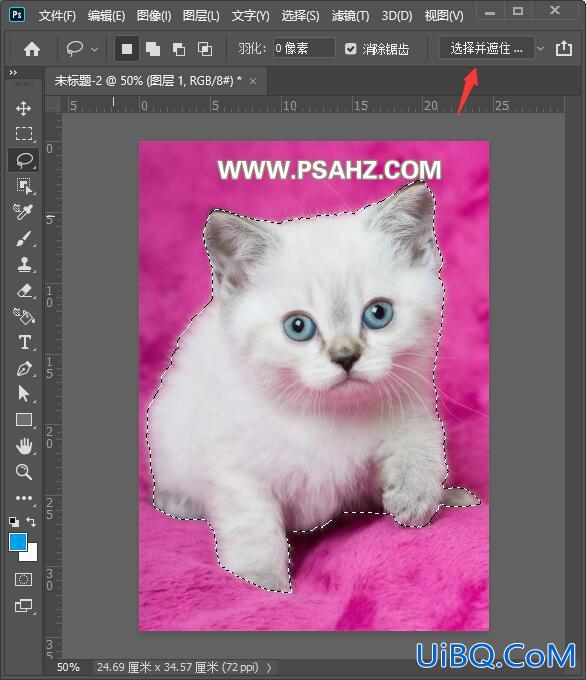Click the blue foreground color swatch
Screen dimensions: 586x680
[x=18, y=542]
